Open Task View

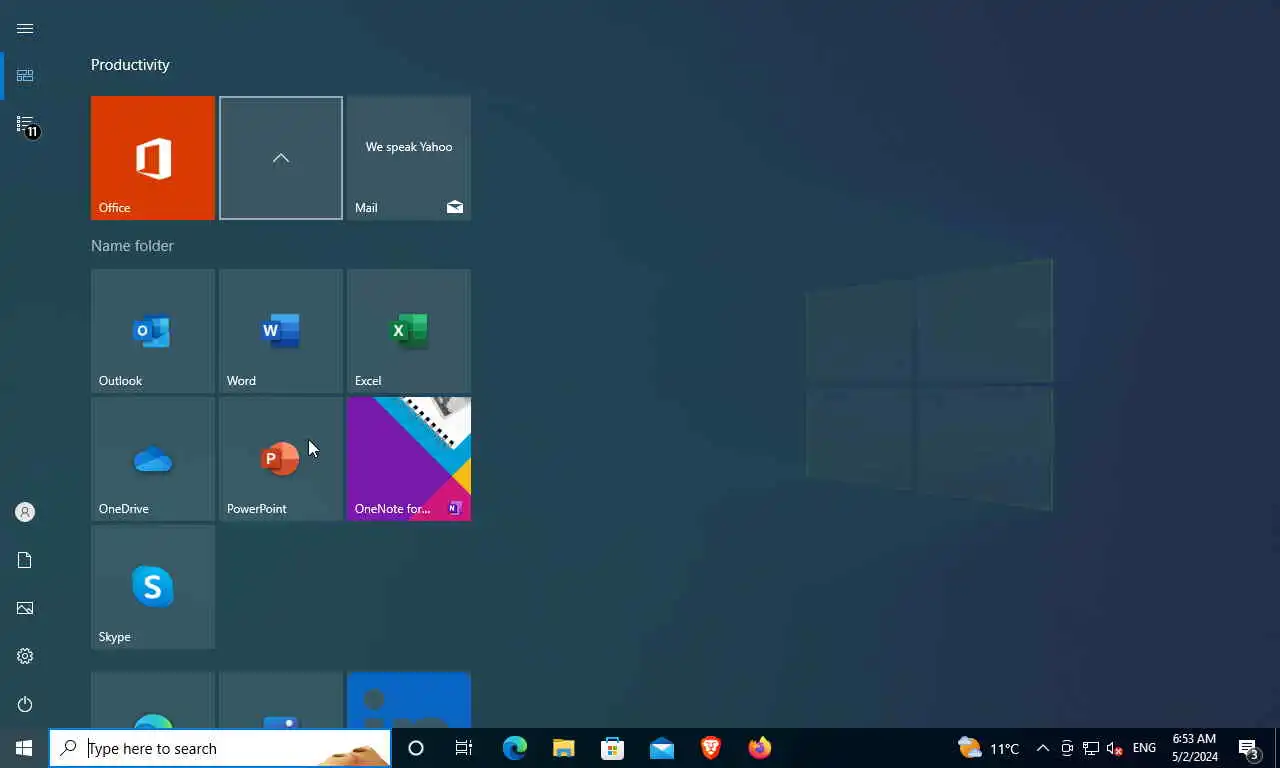point(464,748)
